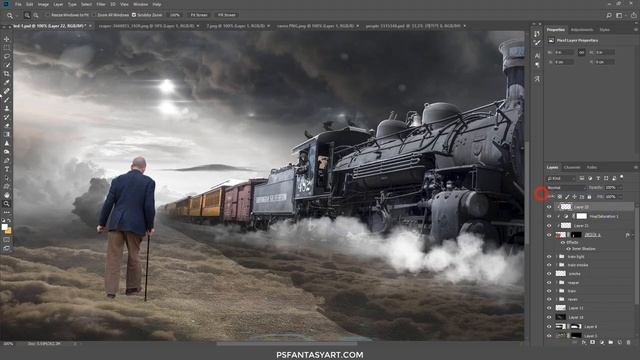Create a new group with folder icon
This screenshot has width=640, height=360.
point(611,342)
